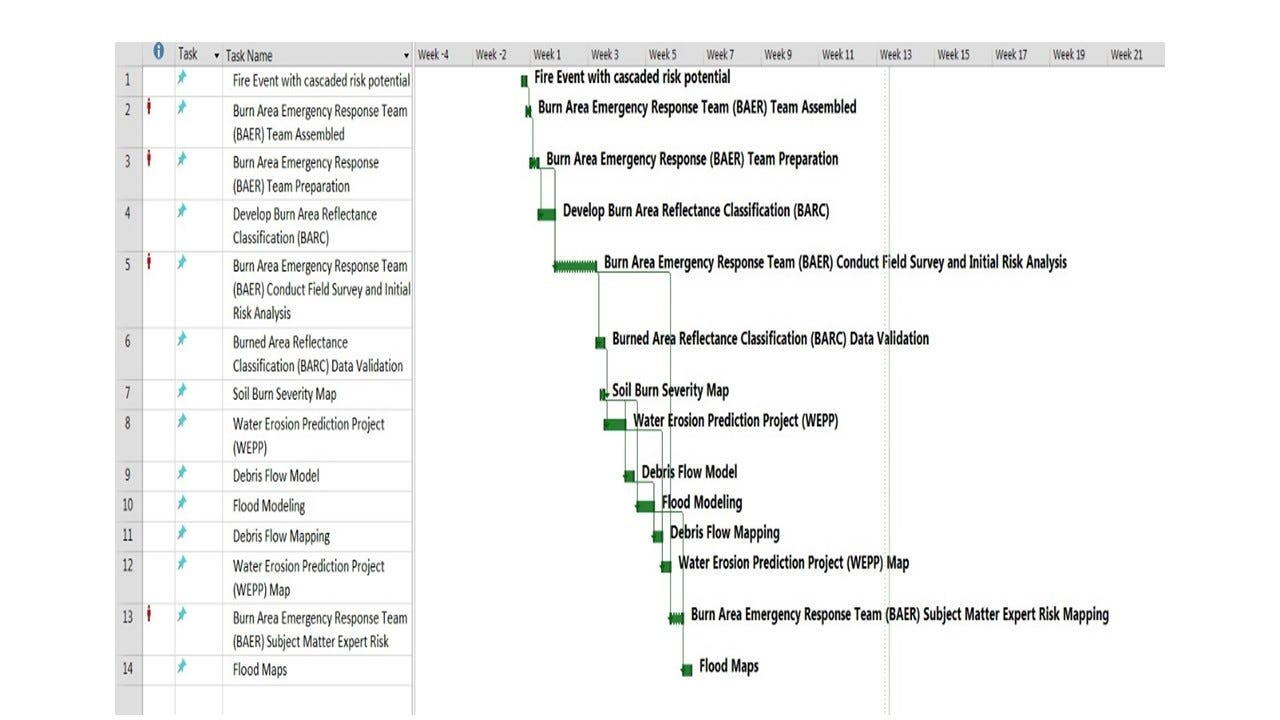This screenshot has height=720, width=1280.
Task: Click the Conduct Field Survey task name cell
Action: [x=318, y=290]
